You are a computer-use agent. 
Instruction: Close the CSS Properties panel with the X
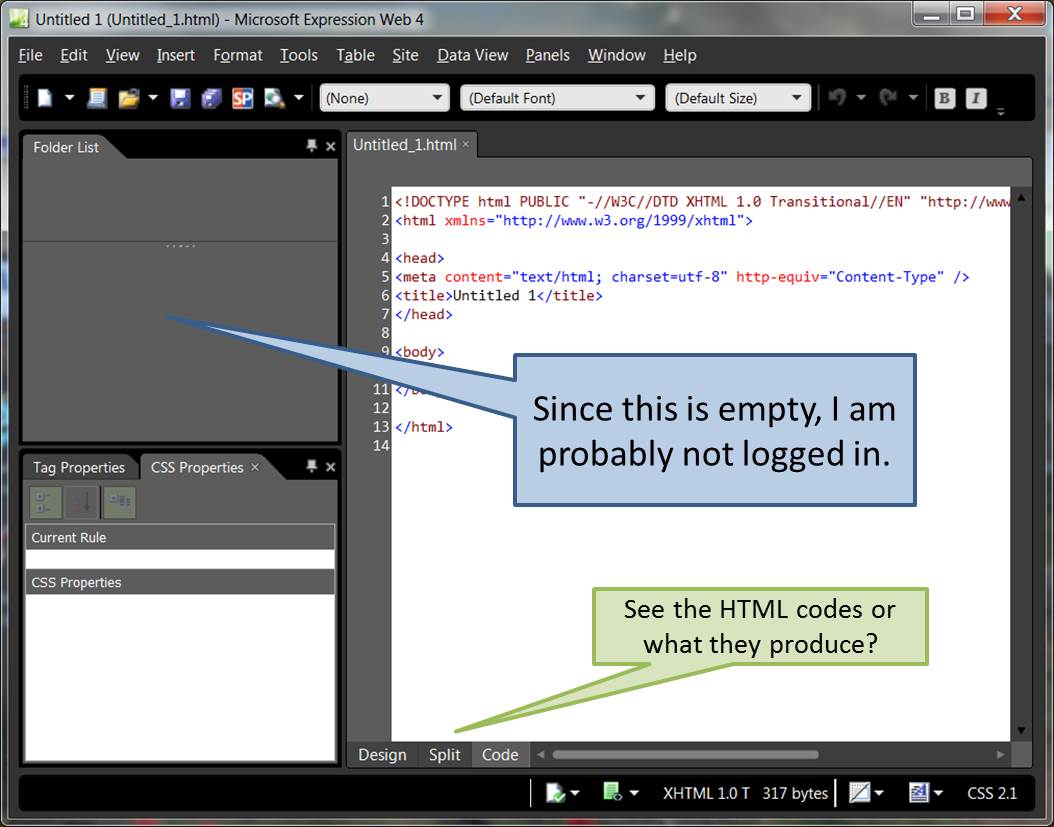(331, 467)
